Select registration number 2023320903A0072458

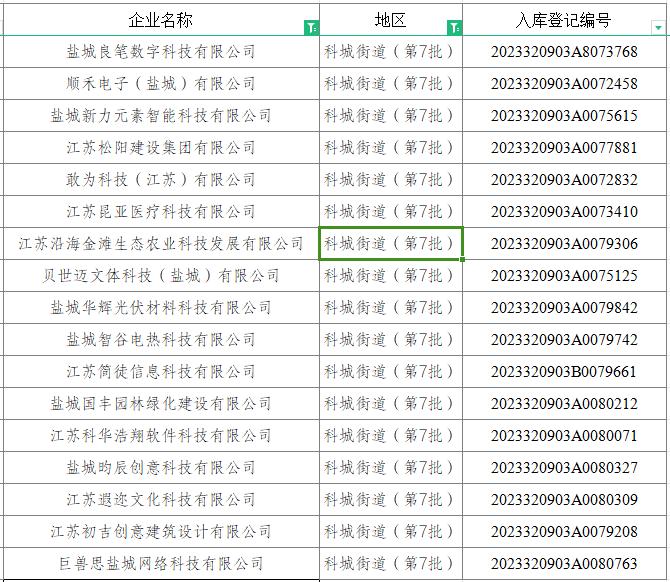pyautogui.click(x=564, y=84)
